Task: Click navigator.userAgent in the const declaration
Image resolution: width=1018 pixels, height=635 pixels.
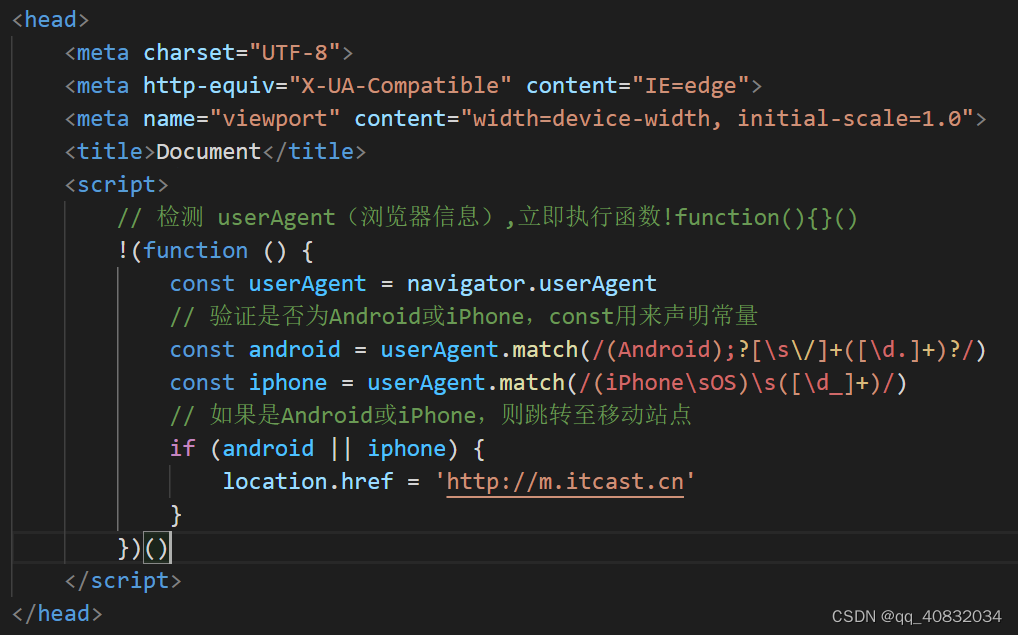Action: point(531,284)
